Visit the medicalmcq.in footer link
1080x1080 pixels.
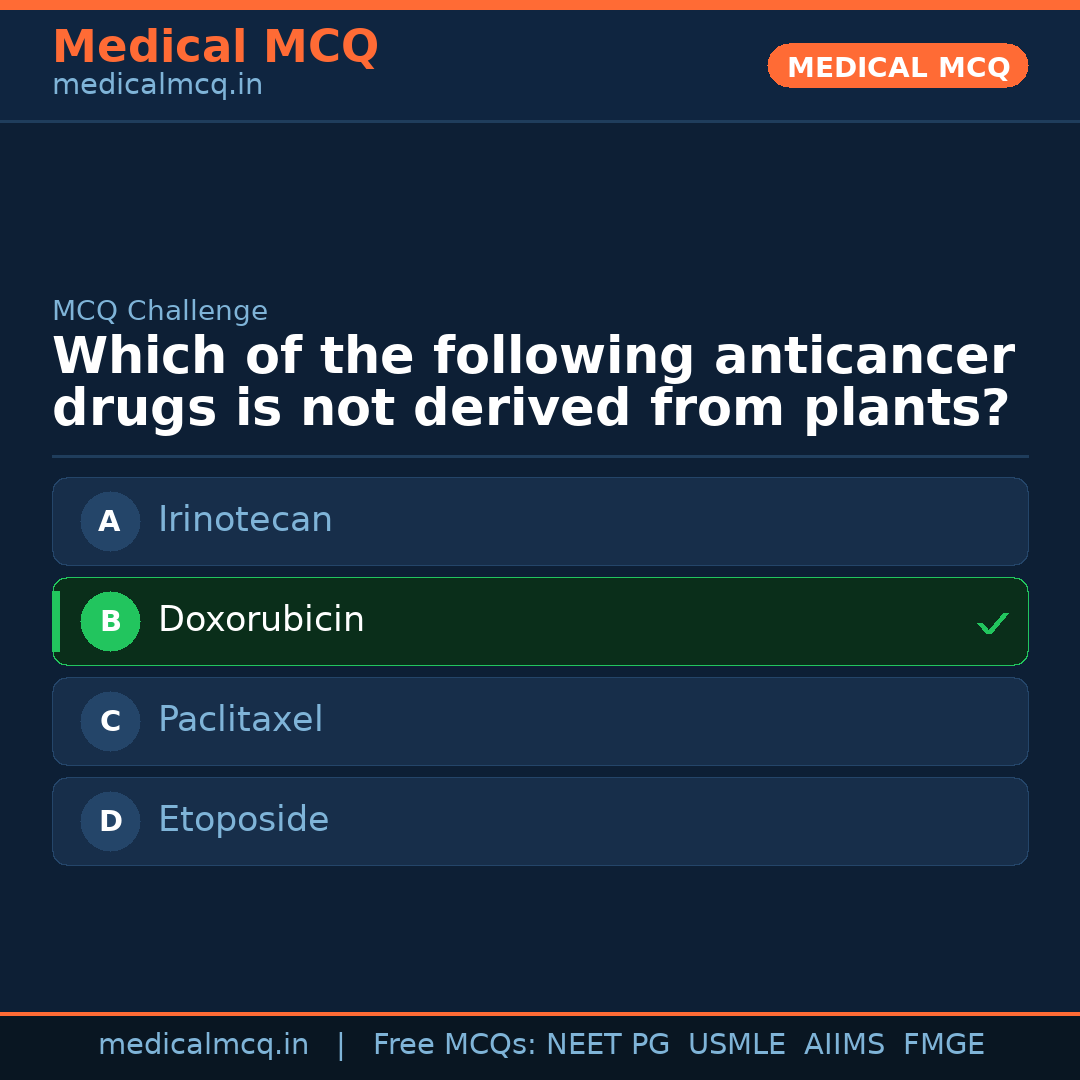click(204, 1044)
